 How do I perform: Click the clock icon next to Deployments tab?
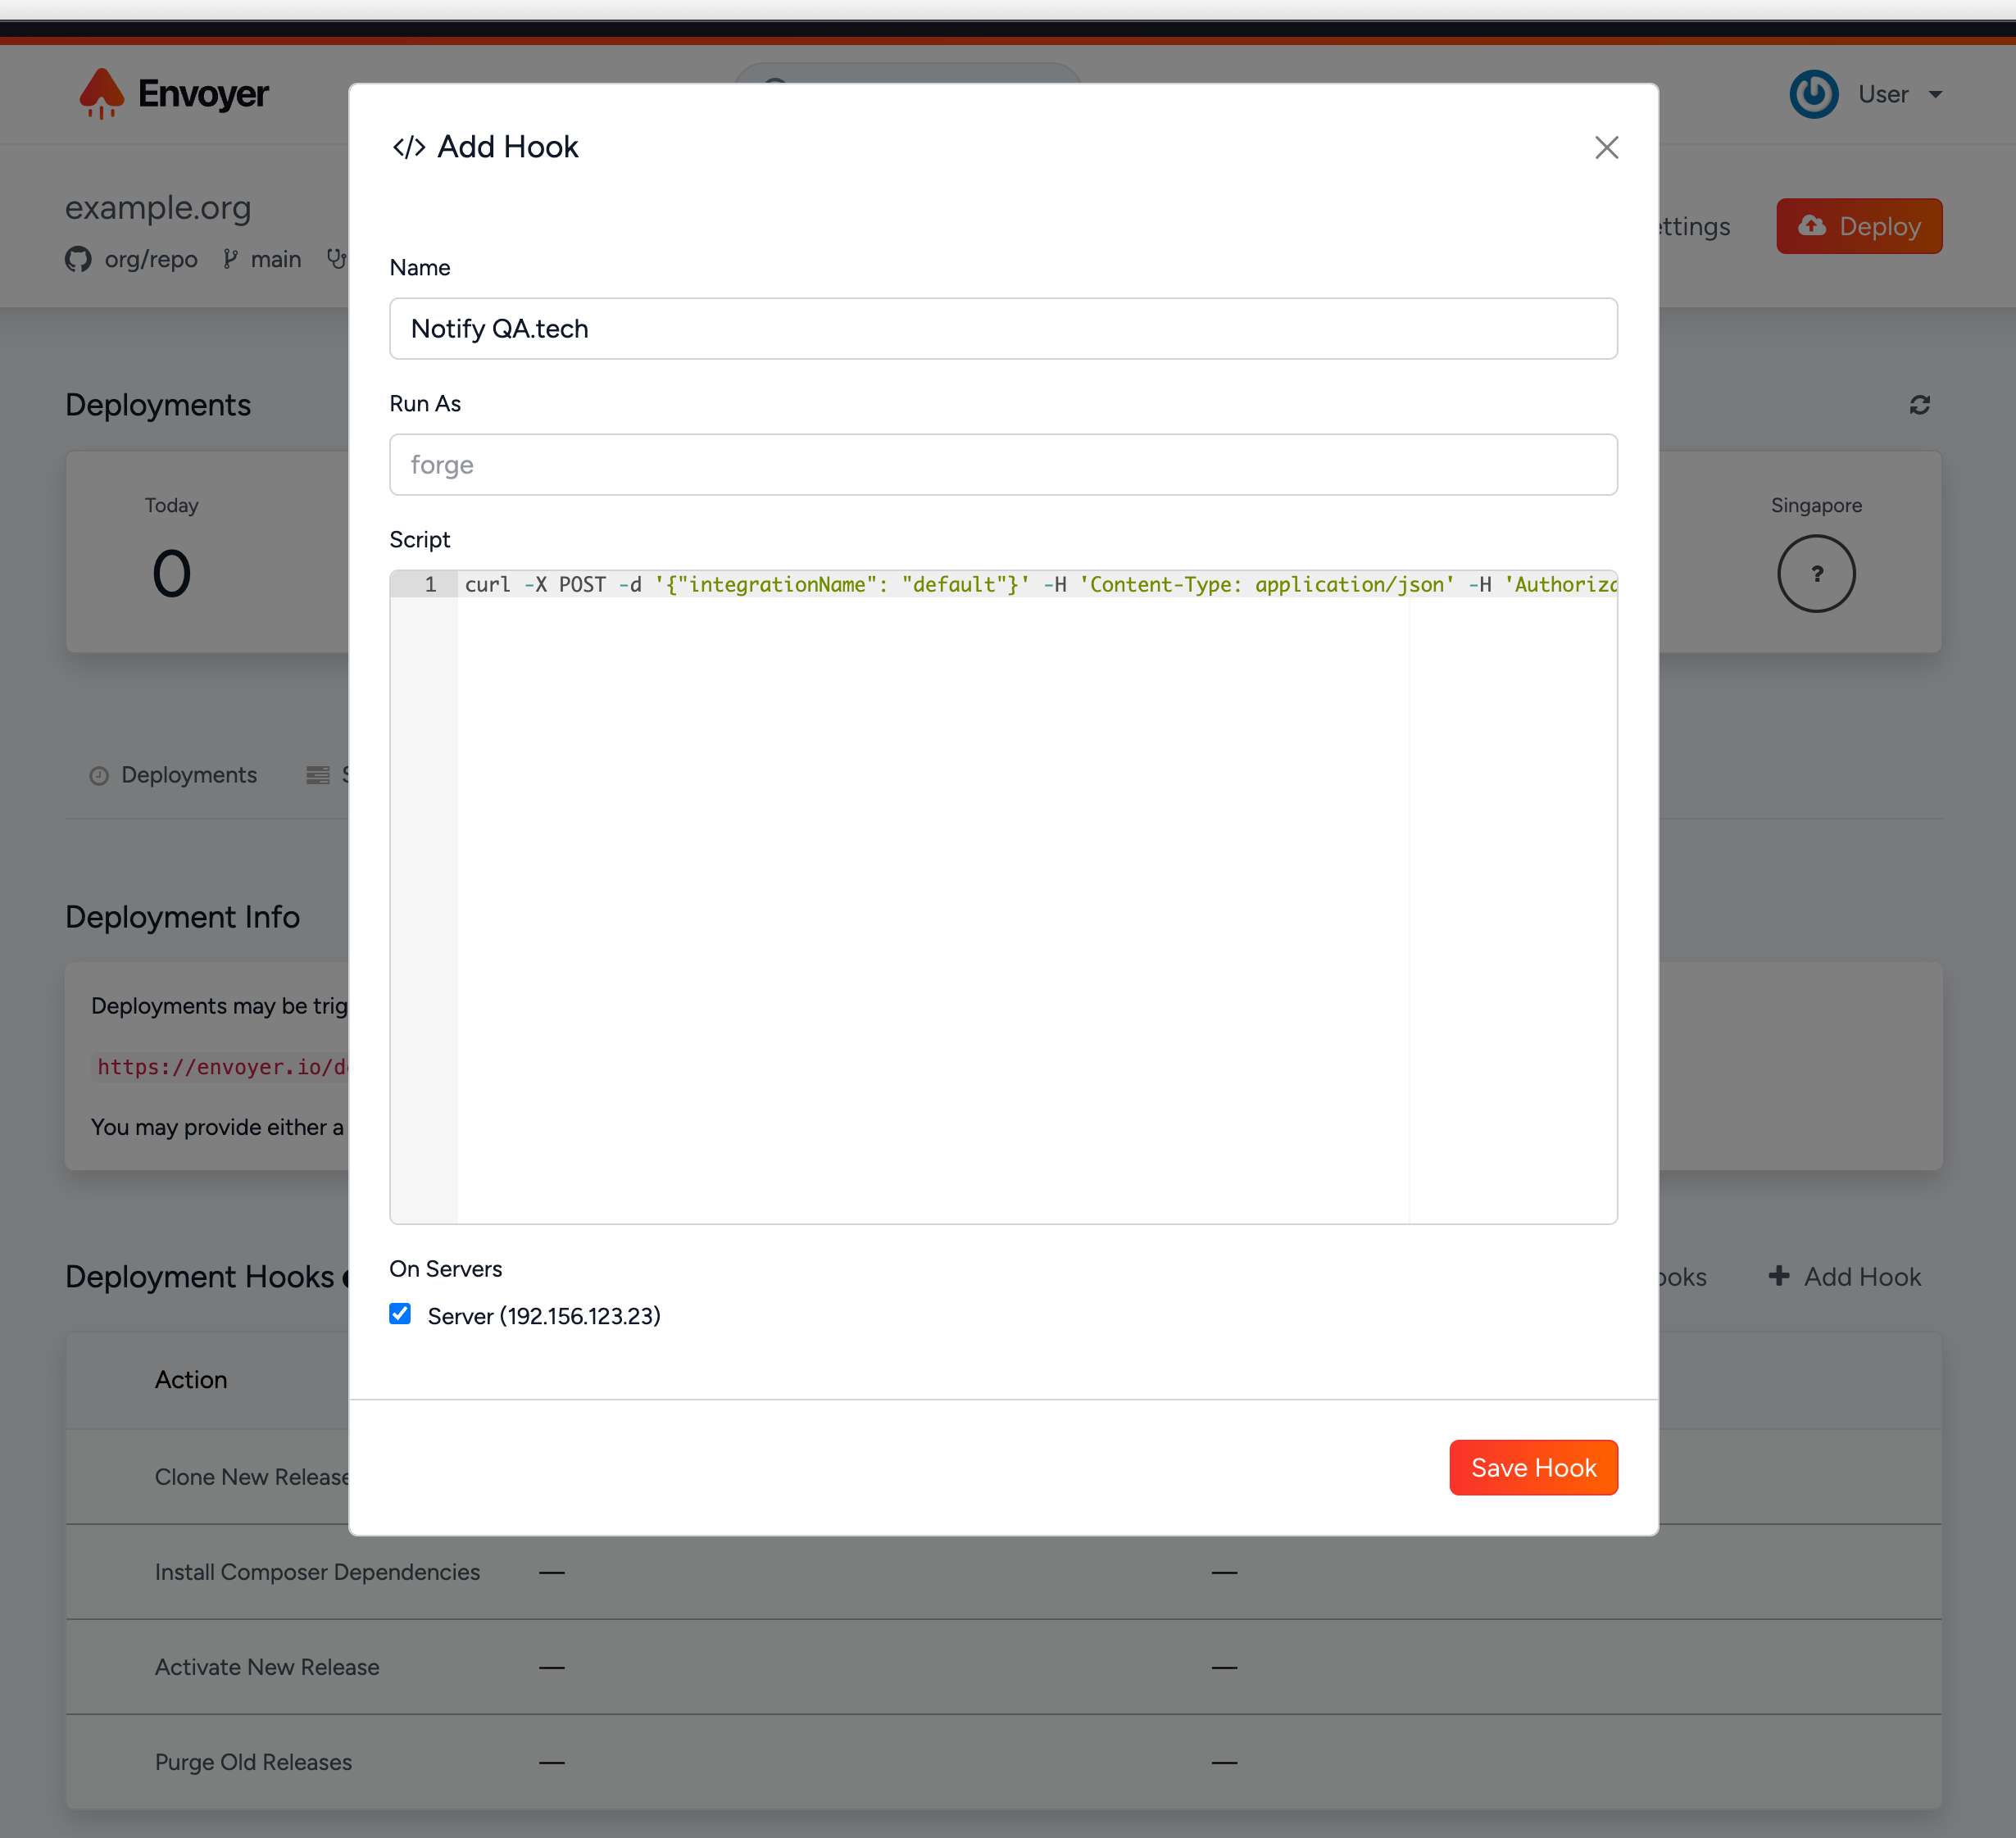click(x=99, y=775)
